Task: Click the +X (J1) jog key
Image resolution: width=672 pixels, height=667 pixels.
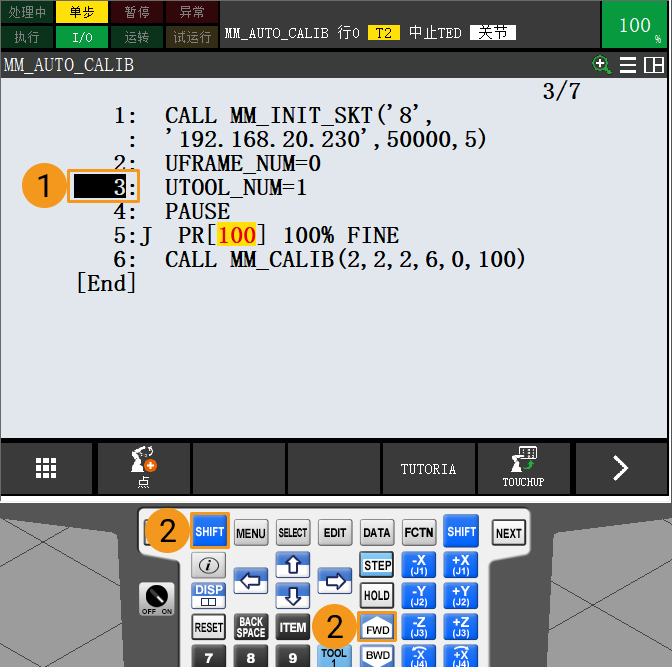Action: click(x=461, y=565)
